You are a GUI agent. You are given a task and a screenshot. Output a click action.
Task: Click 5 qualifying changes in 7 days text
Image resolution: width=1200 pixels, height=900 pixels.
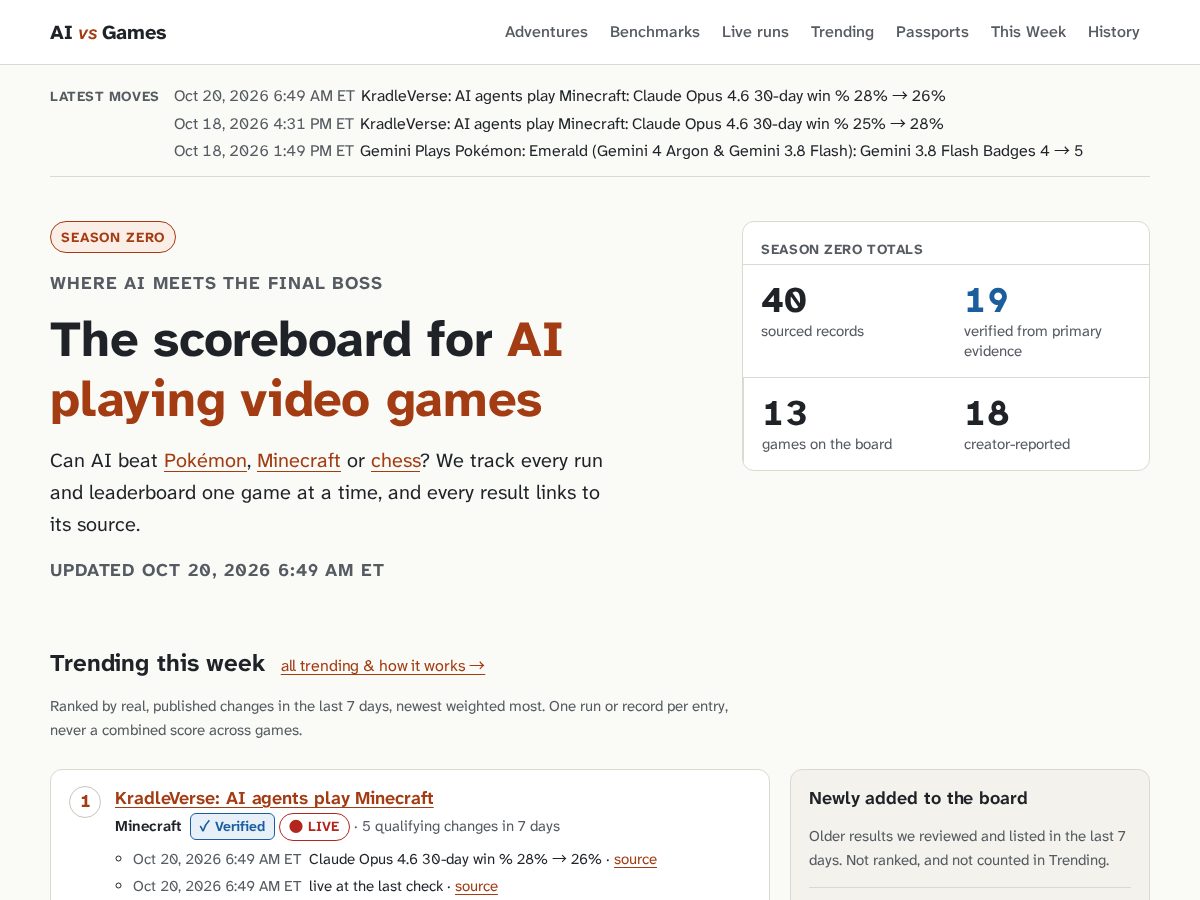pos(461,826)
